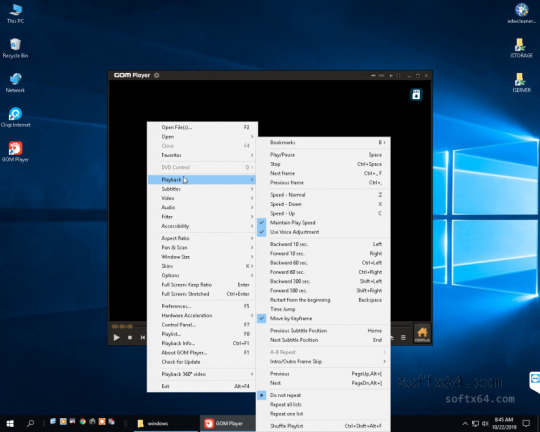This screenshot has width=540, height=432.
Task: Open Control Panel... menu entry
Action: (202, 325)
